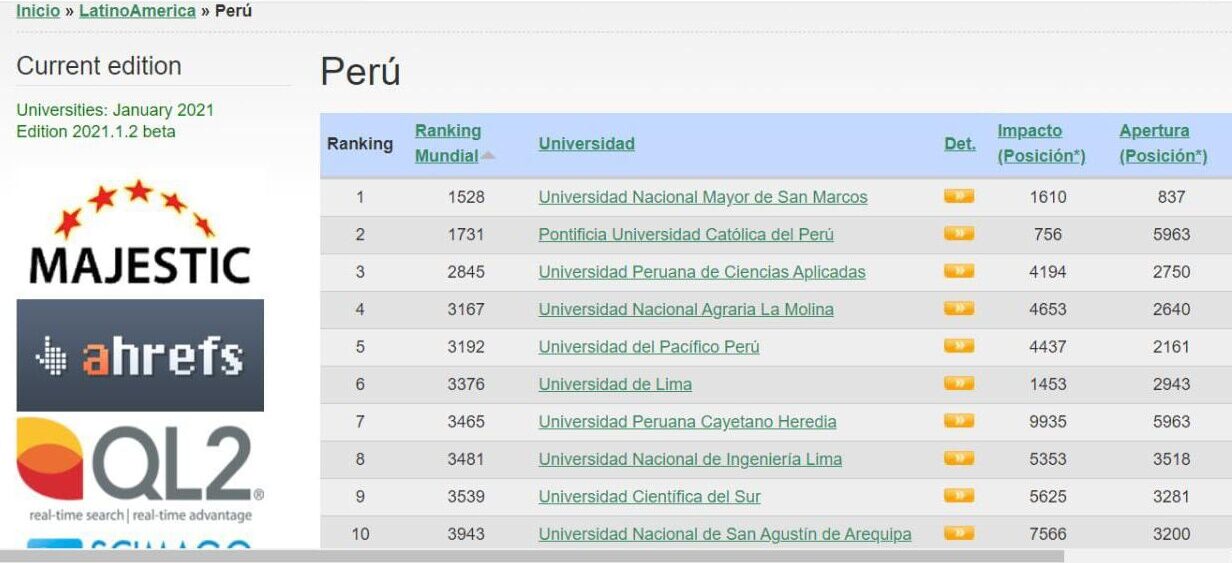Open Universidad Nacional Agraria La Molina link

[x=686, y=309]
